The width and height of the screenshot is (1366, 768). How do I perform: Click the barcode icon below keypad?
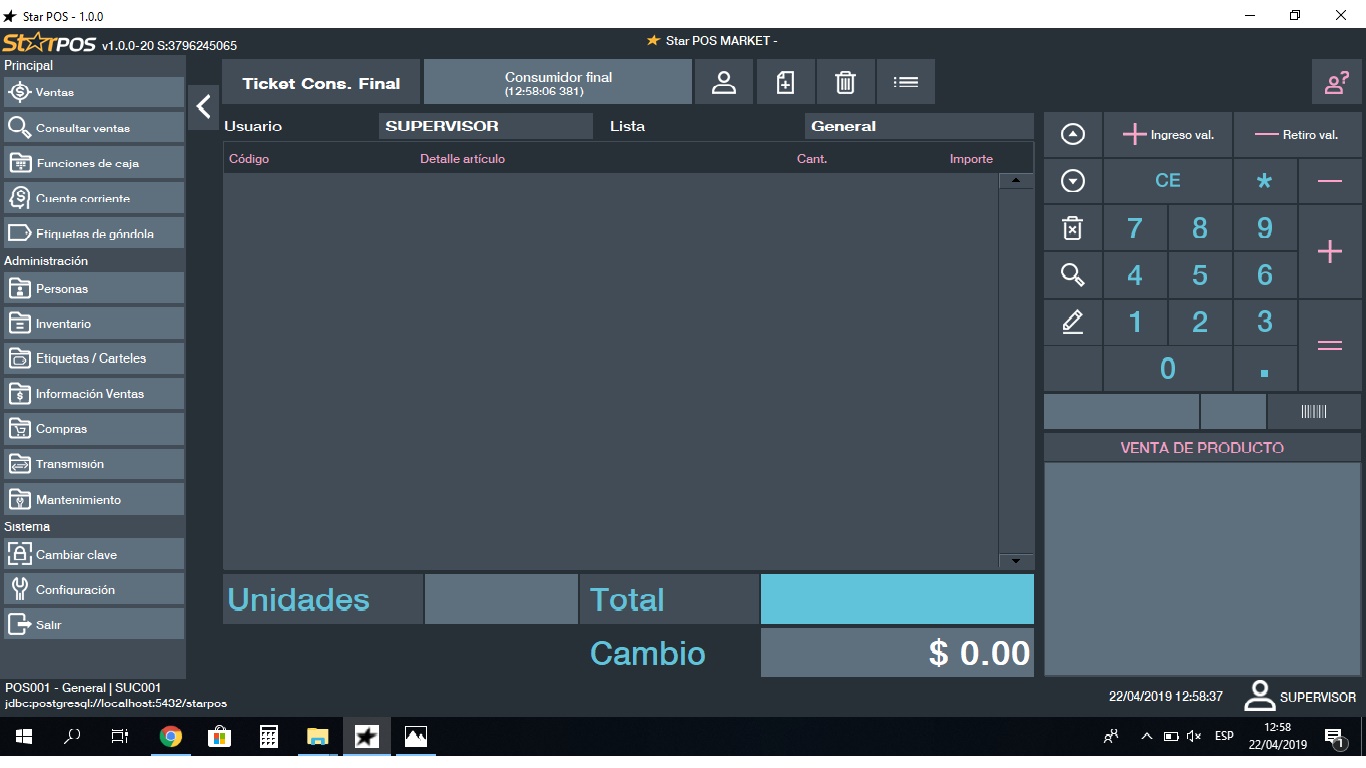pos(1313,411)
